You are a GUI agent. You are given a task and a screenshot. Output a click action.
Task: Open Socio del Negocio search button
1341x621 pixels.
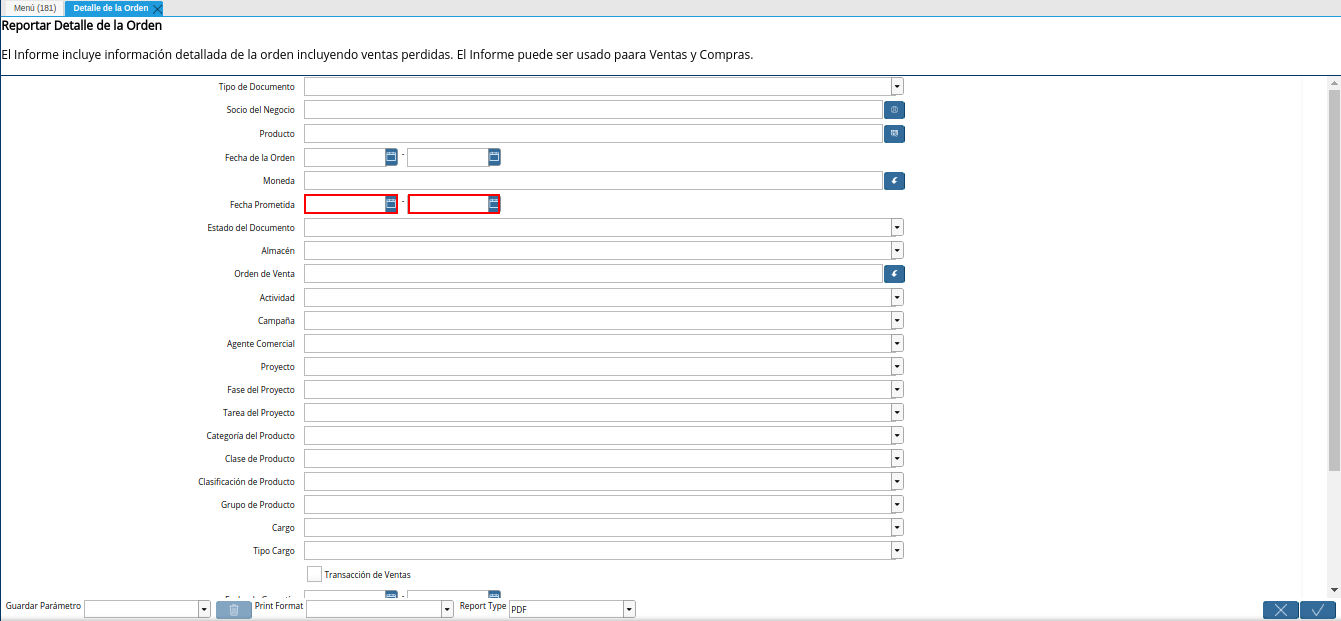tap(894, 110)
